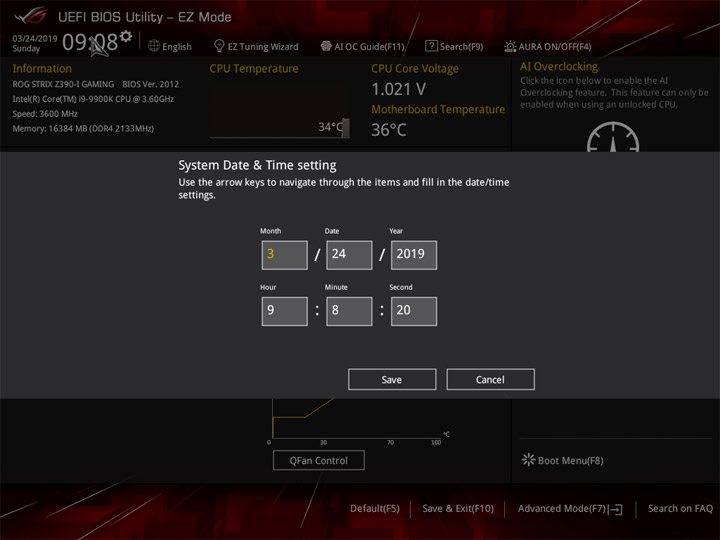Viewport: 720px width, 540px height.
Task: Select the Hour field showing 9
Action: pyautogui.click(x=285, y=311)
